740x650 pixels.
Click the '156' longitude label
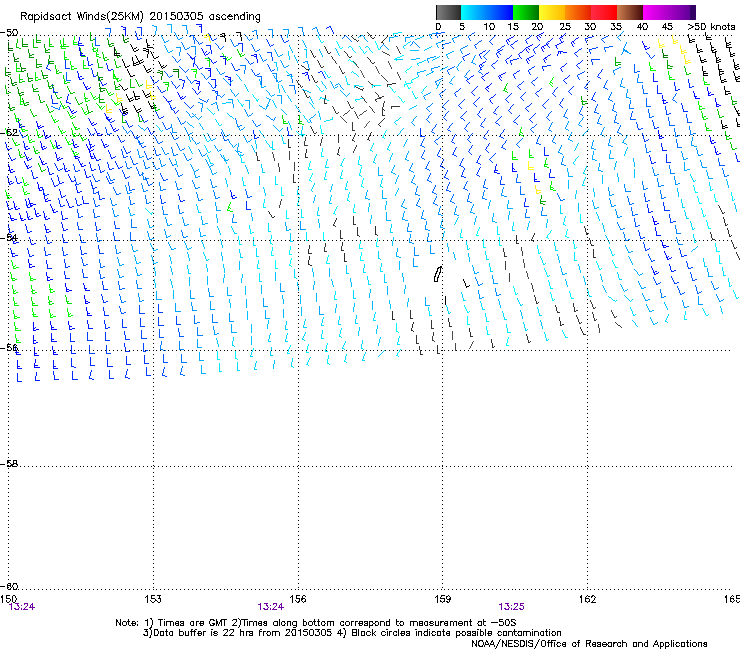[x=298, y=599]
